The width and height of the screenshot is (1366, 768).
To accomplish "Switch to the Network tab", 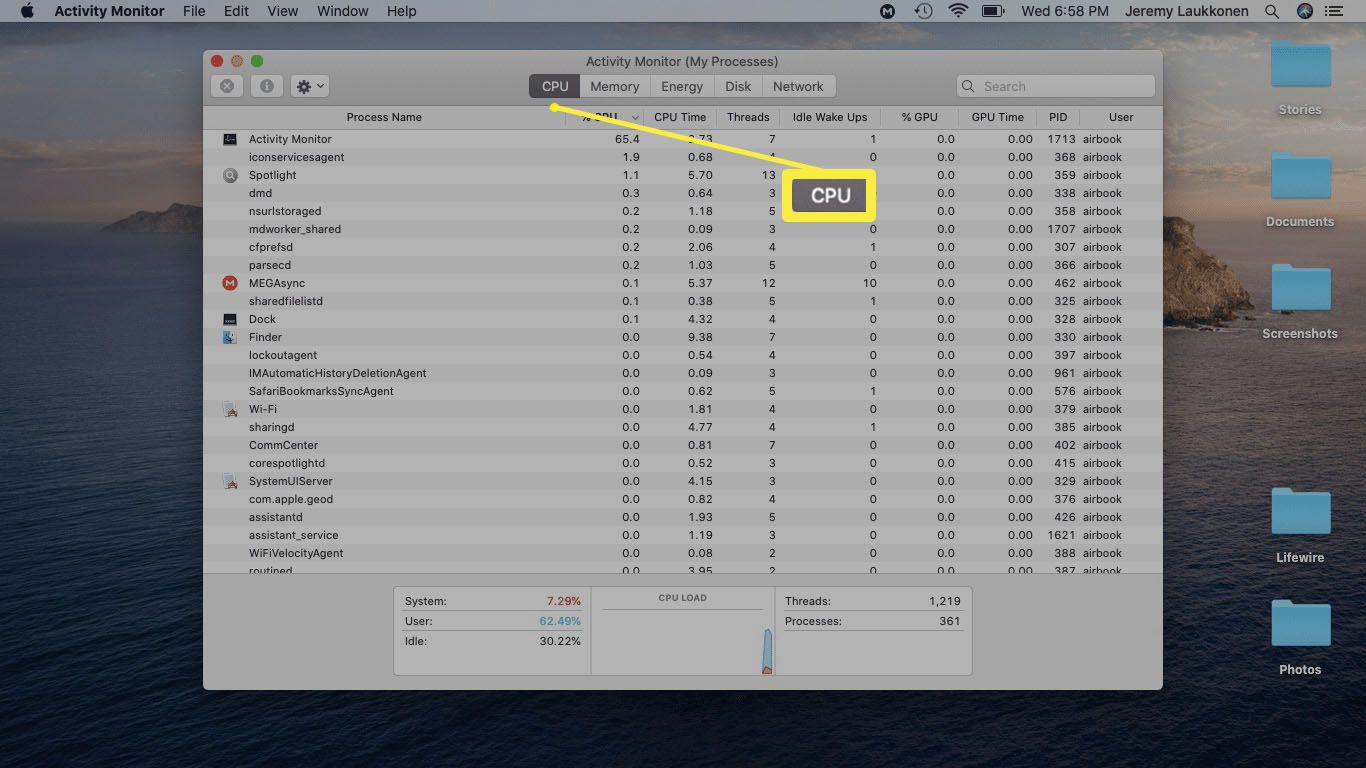I will [x=798, y=86].
